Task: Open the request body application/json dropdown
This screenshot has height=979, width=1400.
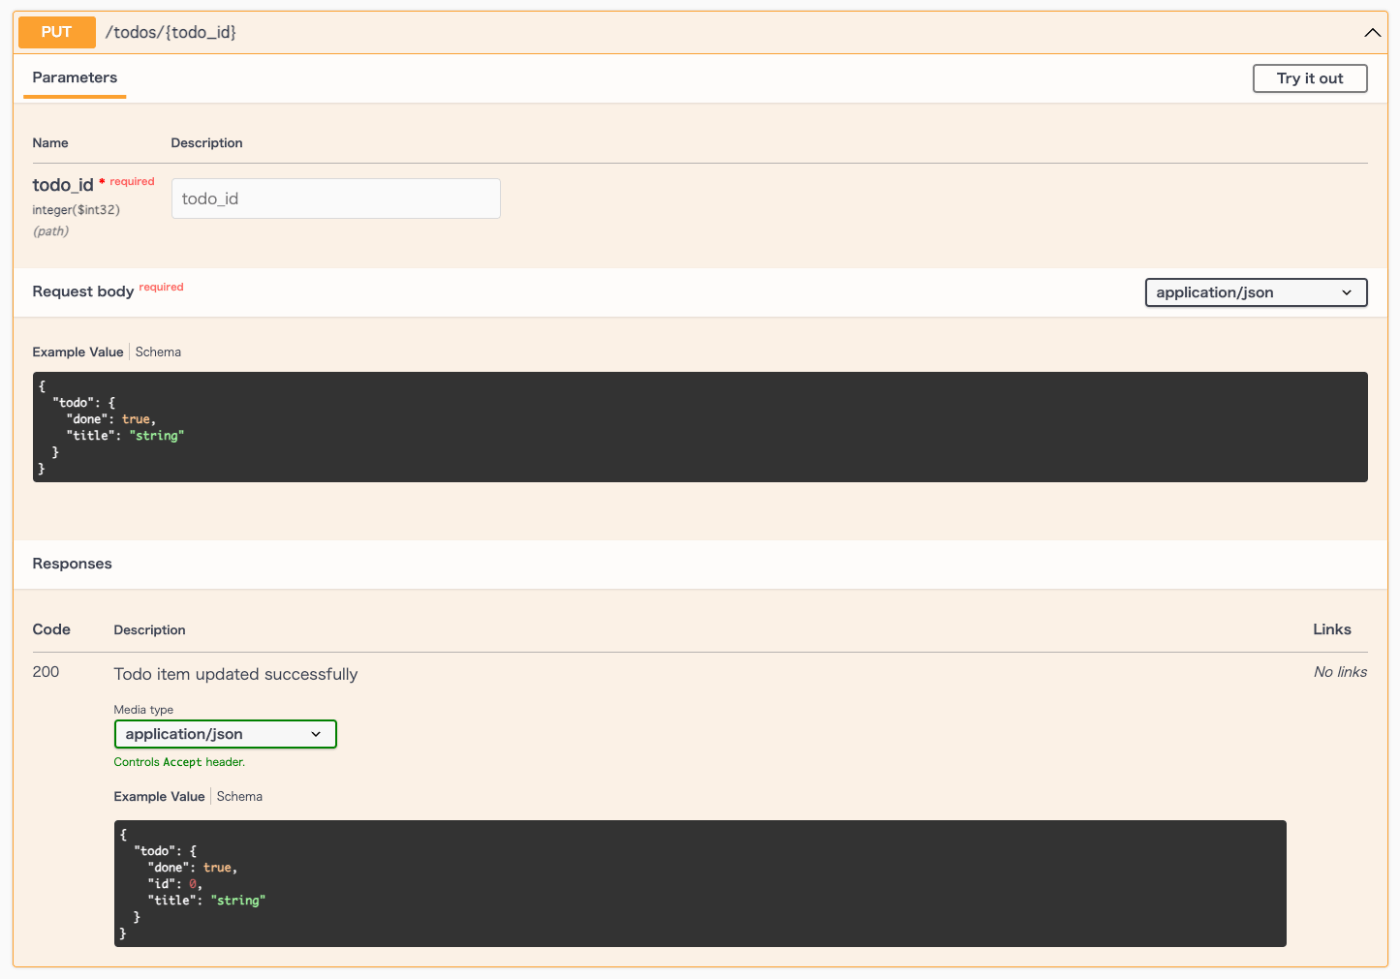Action: (1256, 292)
